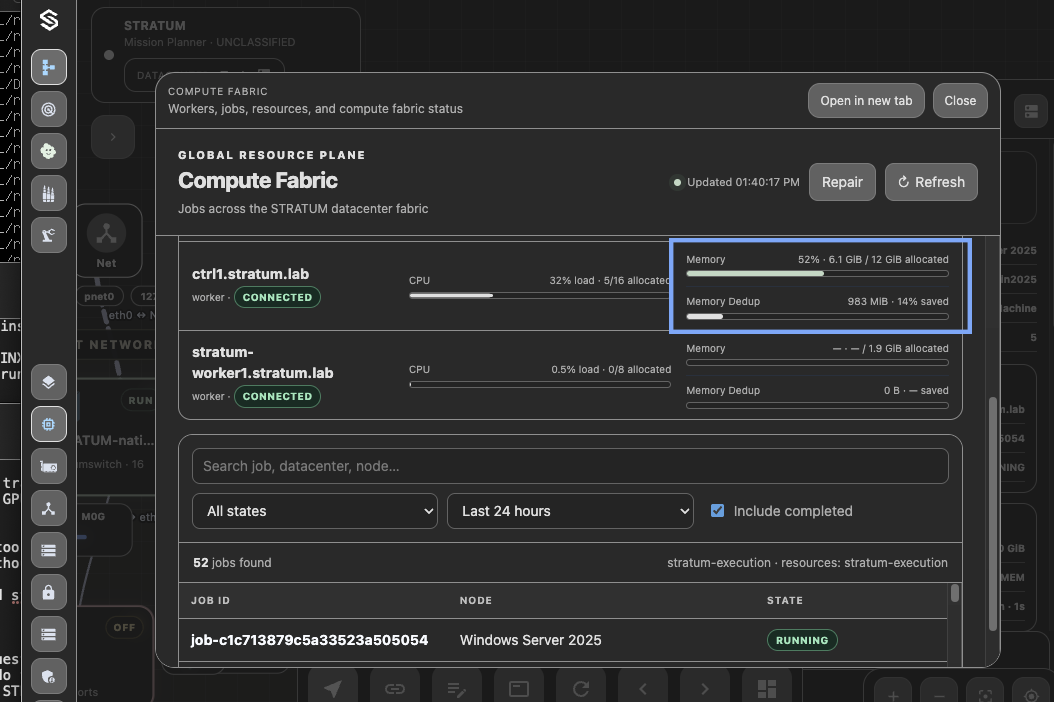Click the ctrl1 Memory usage bar
The width and height of the screenshot is (1054, 702).
pos(817,274)
